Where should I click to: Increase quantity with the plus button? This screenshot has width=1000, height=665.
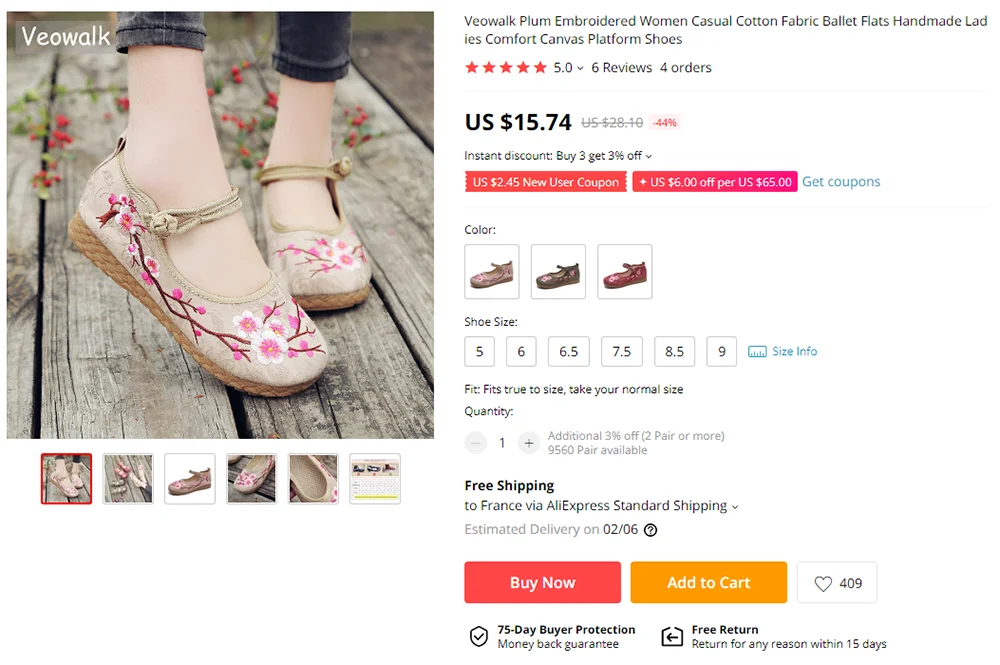click(529, 443)
